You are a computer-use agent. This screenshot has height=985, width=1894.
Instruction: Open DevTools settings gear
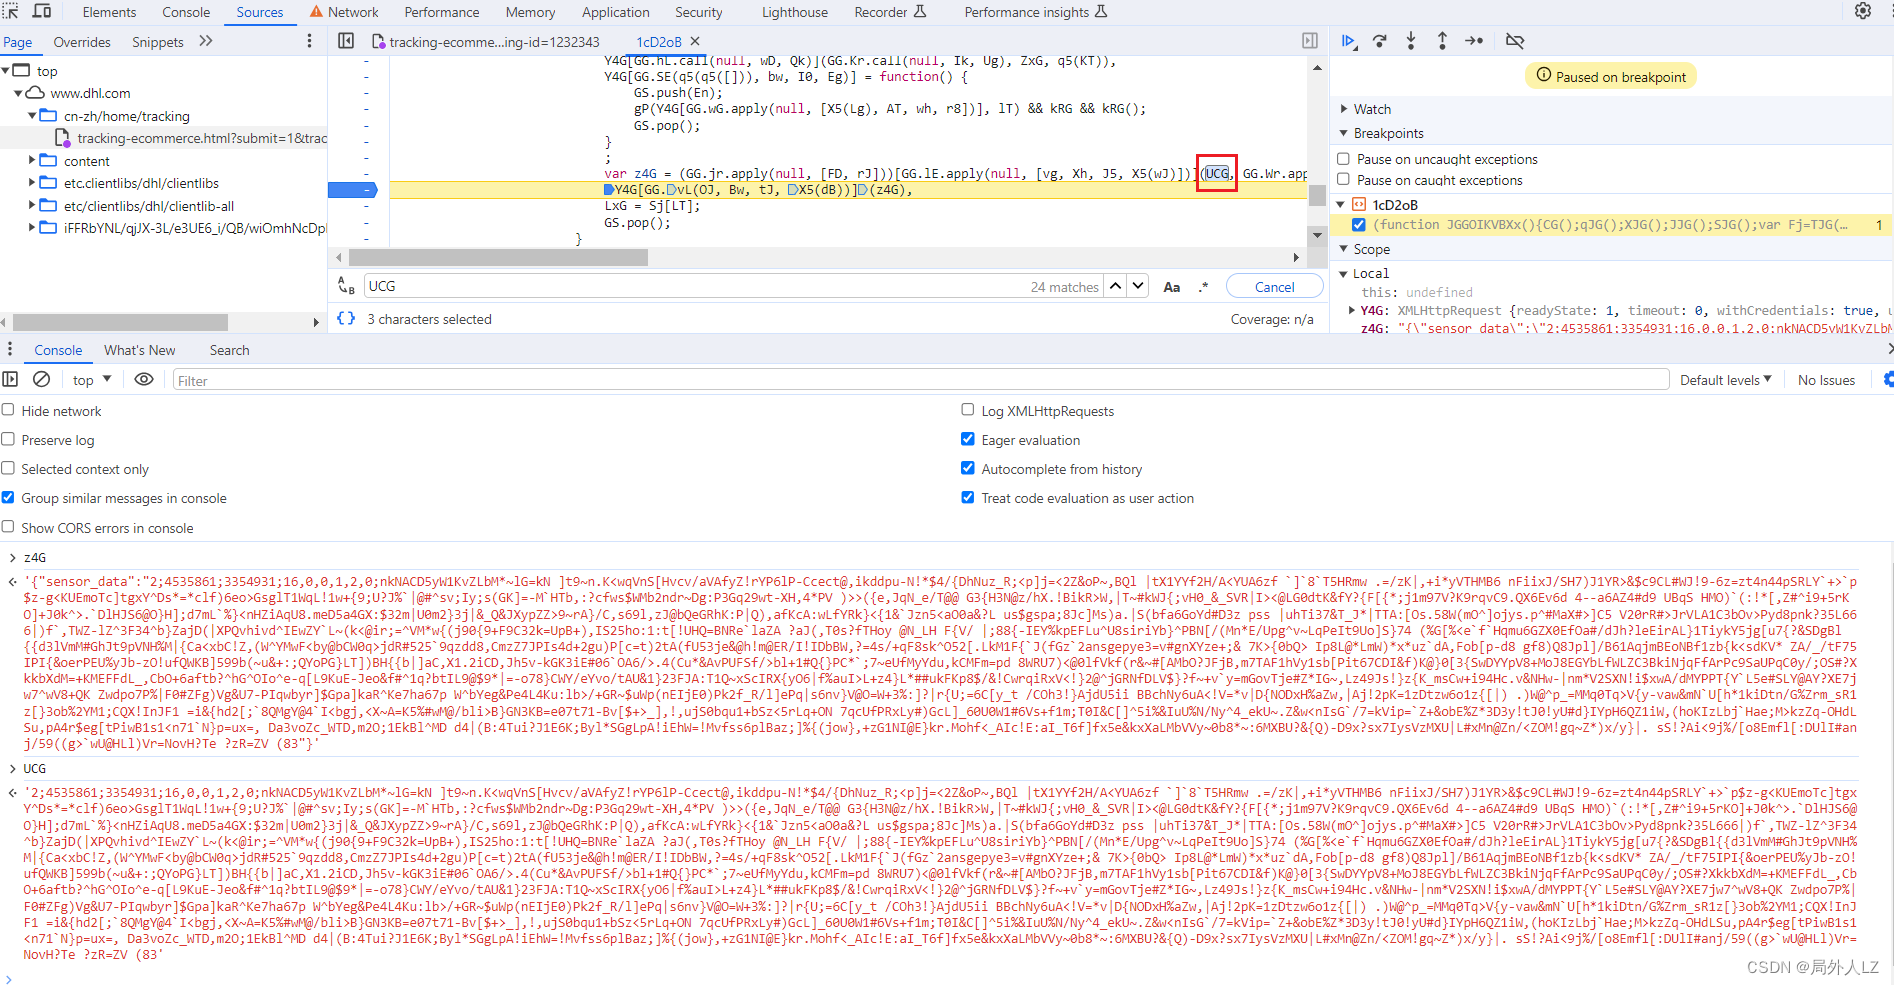click(1863, 11)
